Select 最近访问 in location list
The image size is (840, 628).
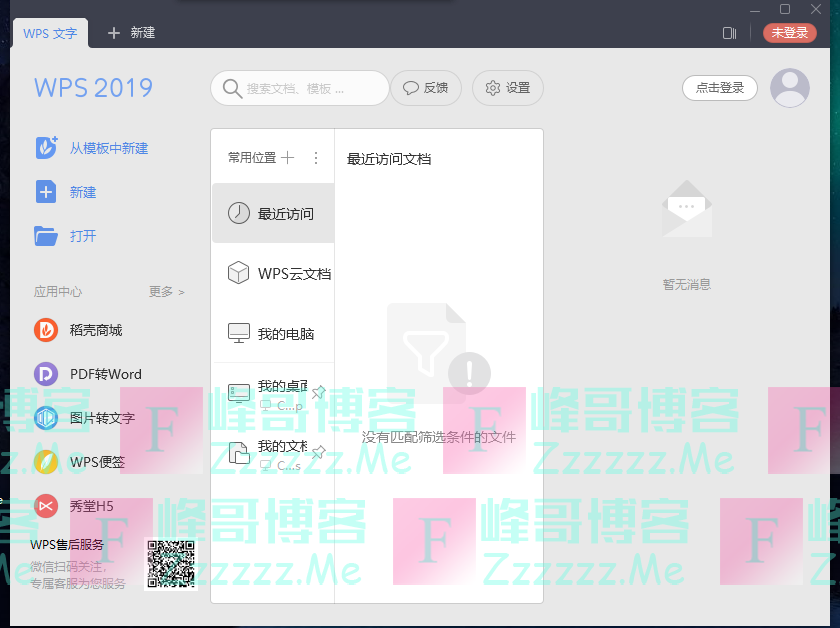[272, 213]
